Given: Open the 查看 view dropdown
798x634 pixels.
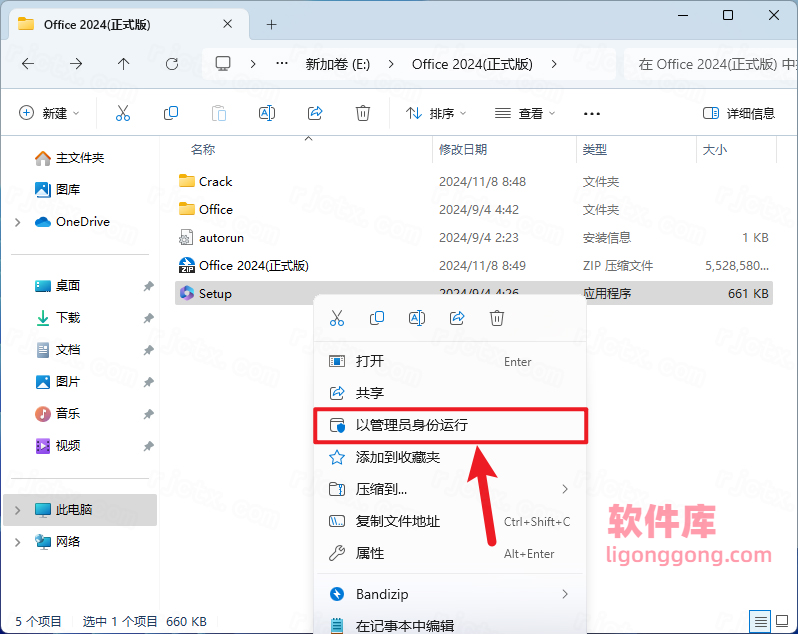Looking at the screenshot, I should pyautogui.click(x=525, y=113).
